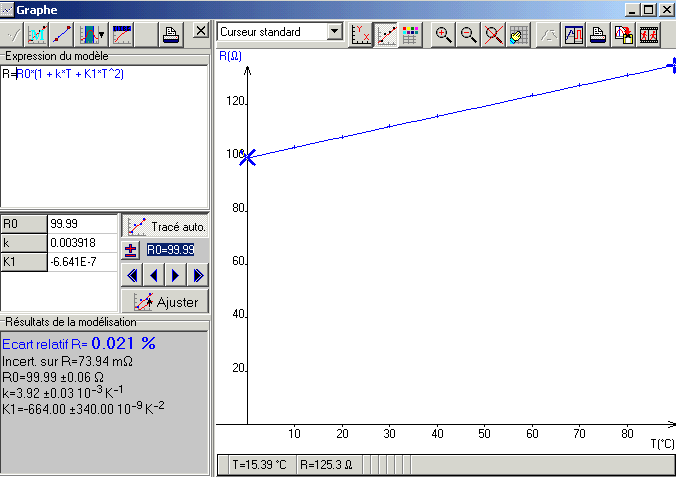Click the fast decrease double left arrow
Screen dimensions: 676x477
132,275
